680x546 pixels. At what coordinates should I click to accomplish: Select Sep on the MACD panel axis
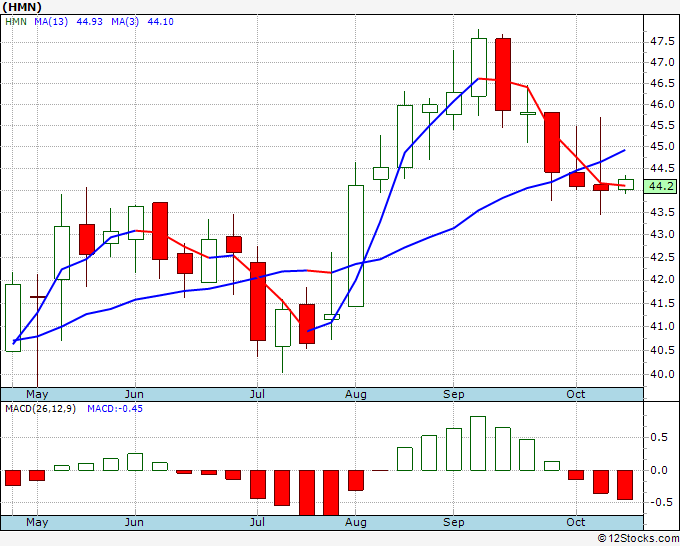tap(454, 522)
